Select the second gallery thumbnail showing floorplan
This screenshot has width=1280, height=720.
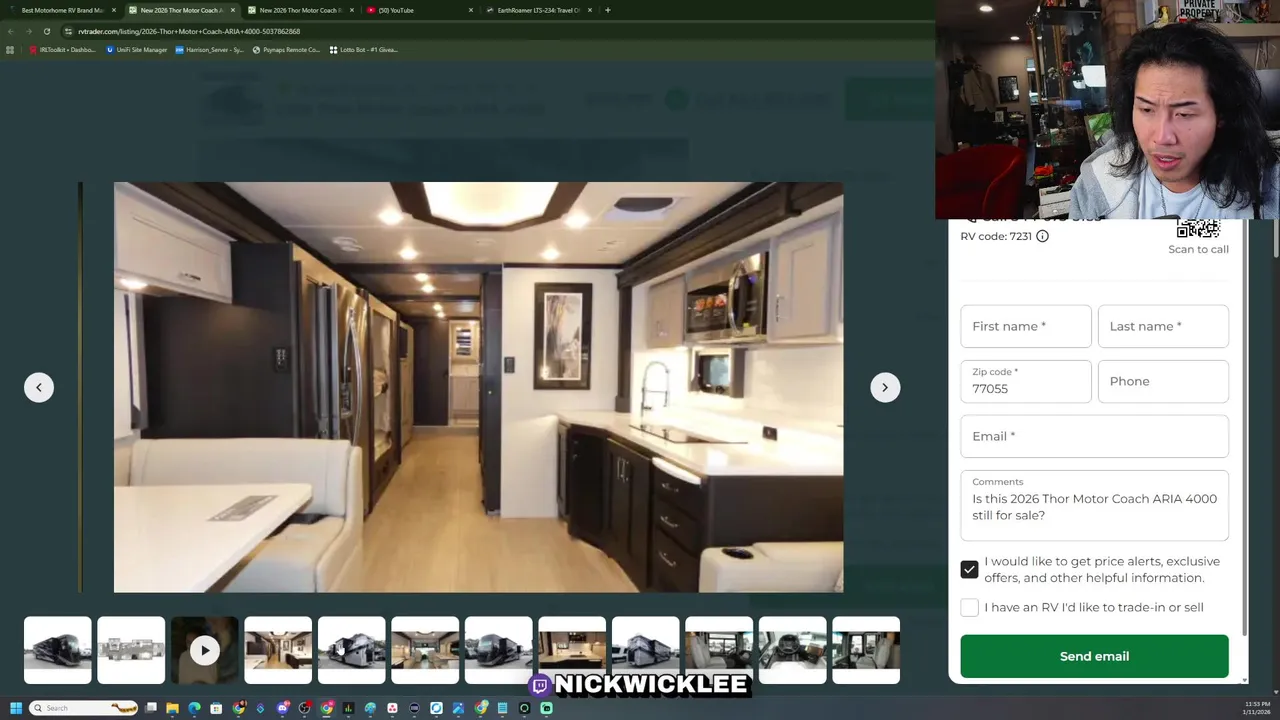(131, 650)
